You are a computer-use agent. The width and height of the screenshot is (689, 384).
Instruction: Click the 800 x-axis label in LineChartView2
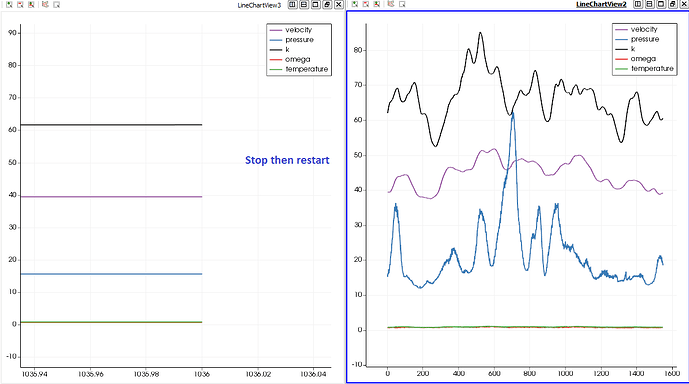(x=529, y=373)
